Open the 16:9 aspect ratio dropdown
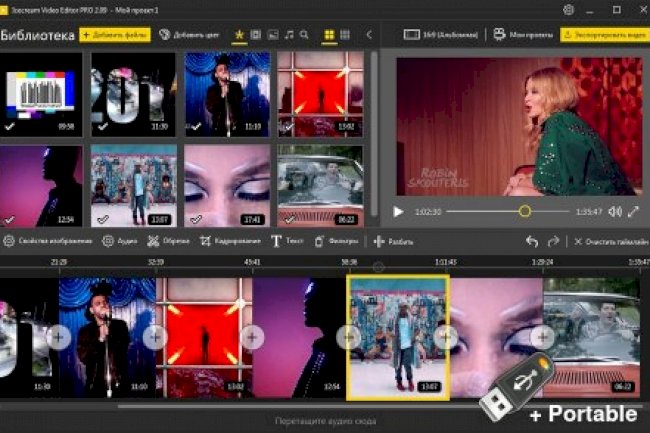The width and height of the screenshot is (650, 433). coord(440,34)
